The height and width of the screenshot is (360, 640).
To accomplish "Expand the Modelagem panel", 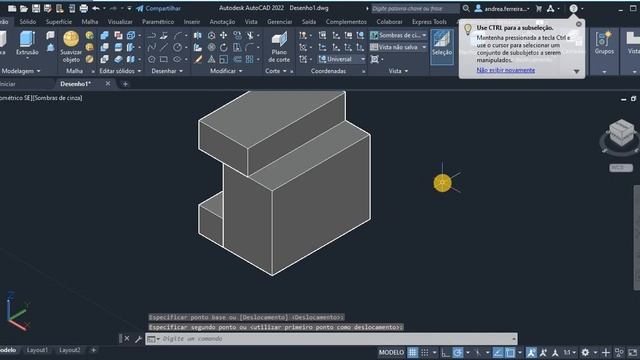I will point(21,71).
